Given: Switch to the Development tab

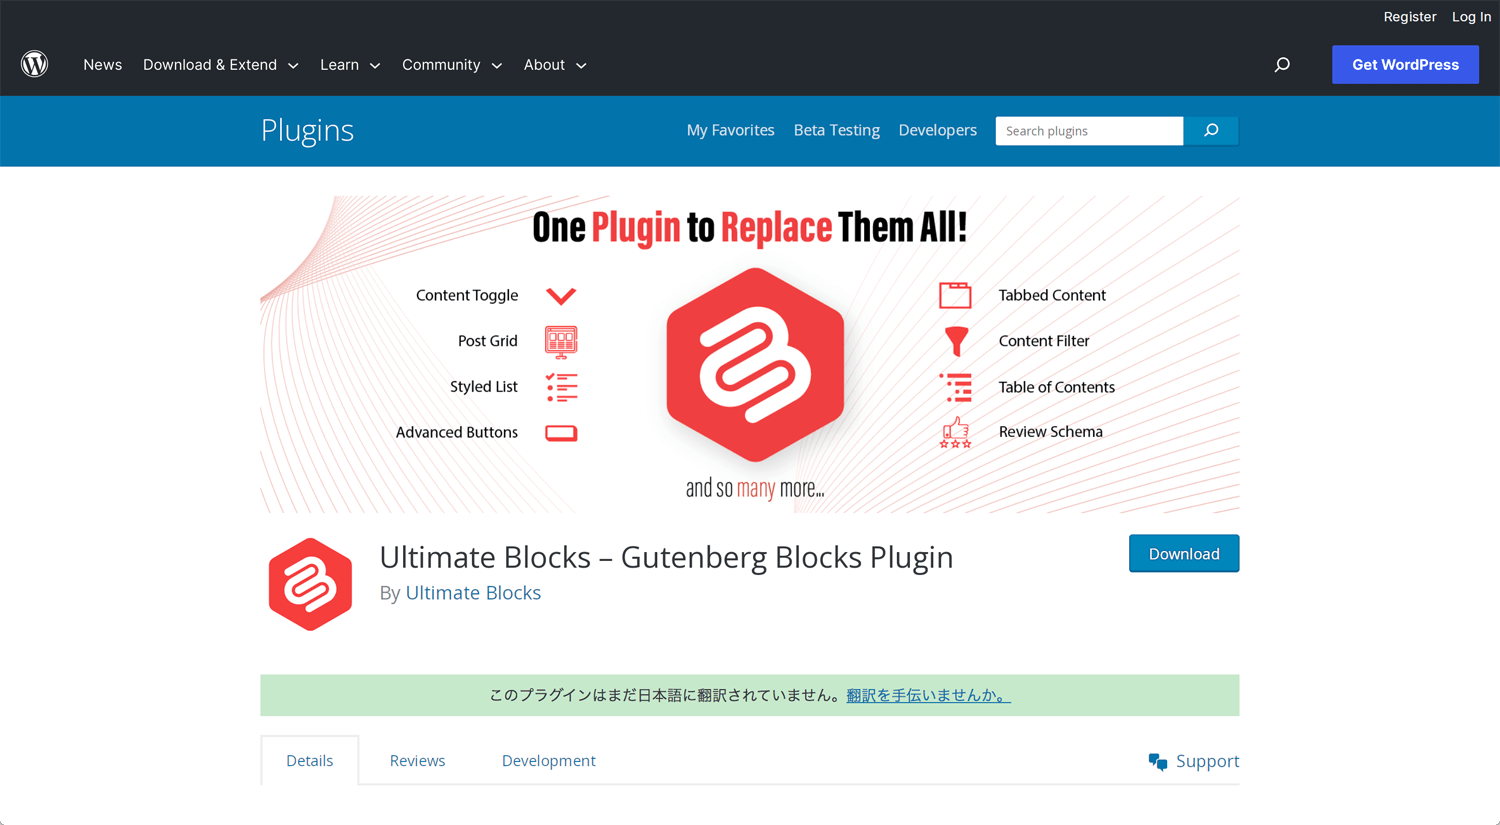Looking at the screenshot, I should [548, 761].
